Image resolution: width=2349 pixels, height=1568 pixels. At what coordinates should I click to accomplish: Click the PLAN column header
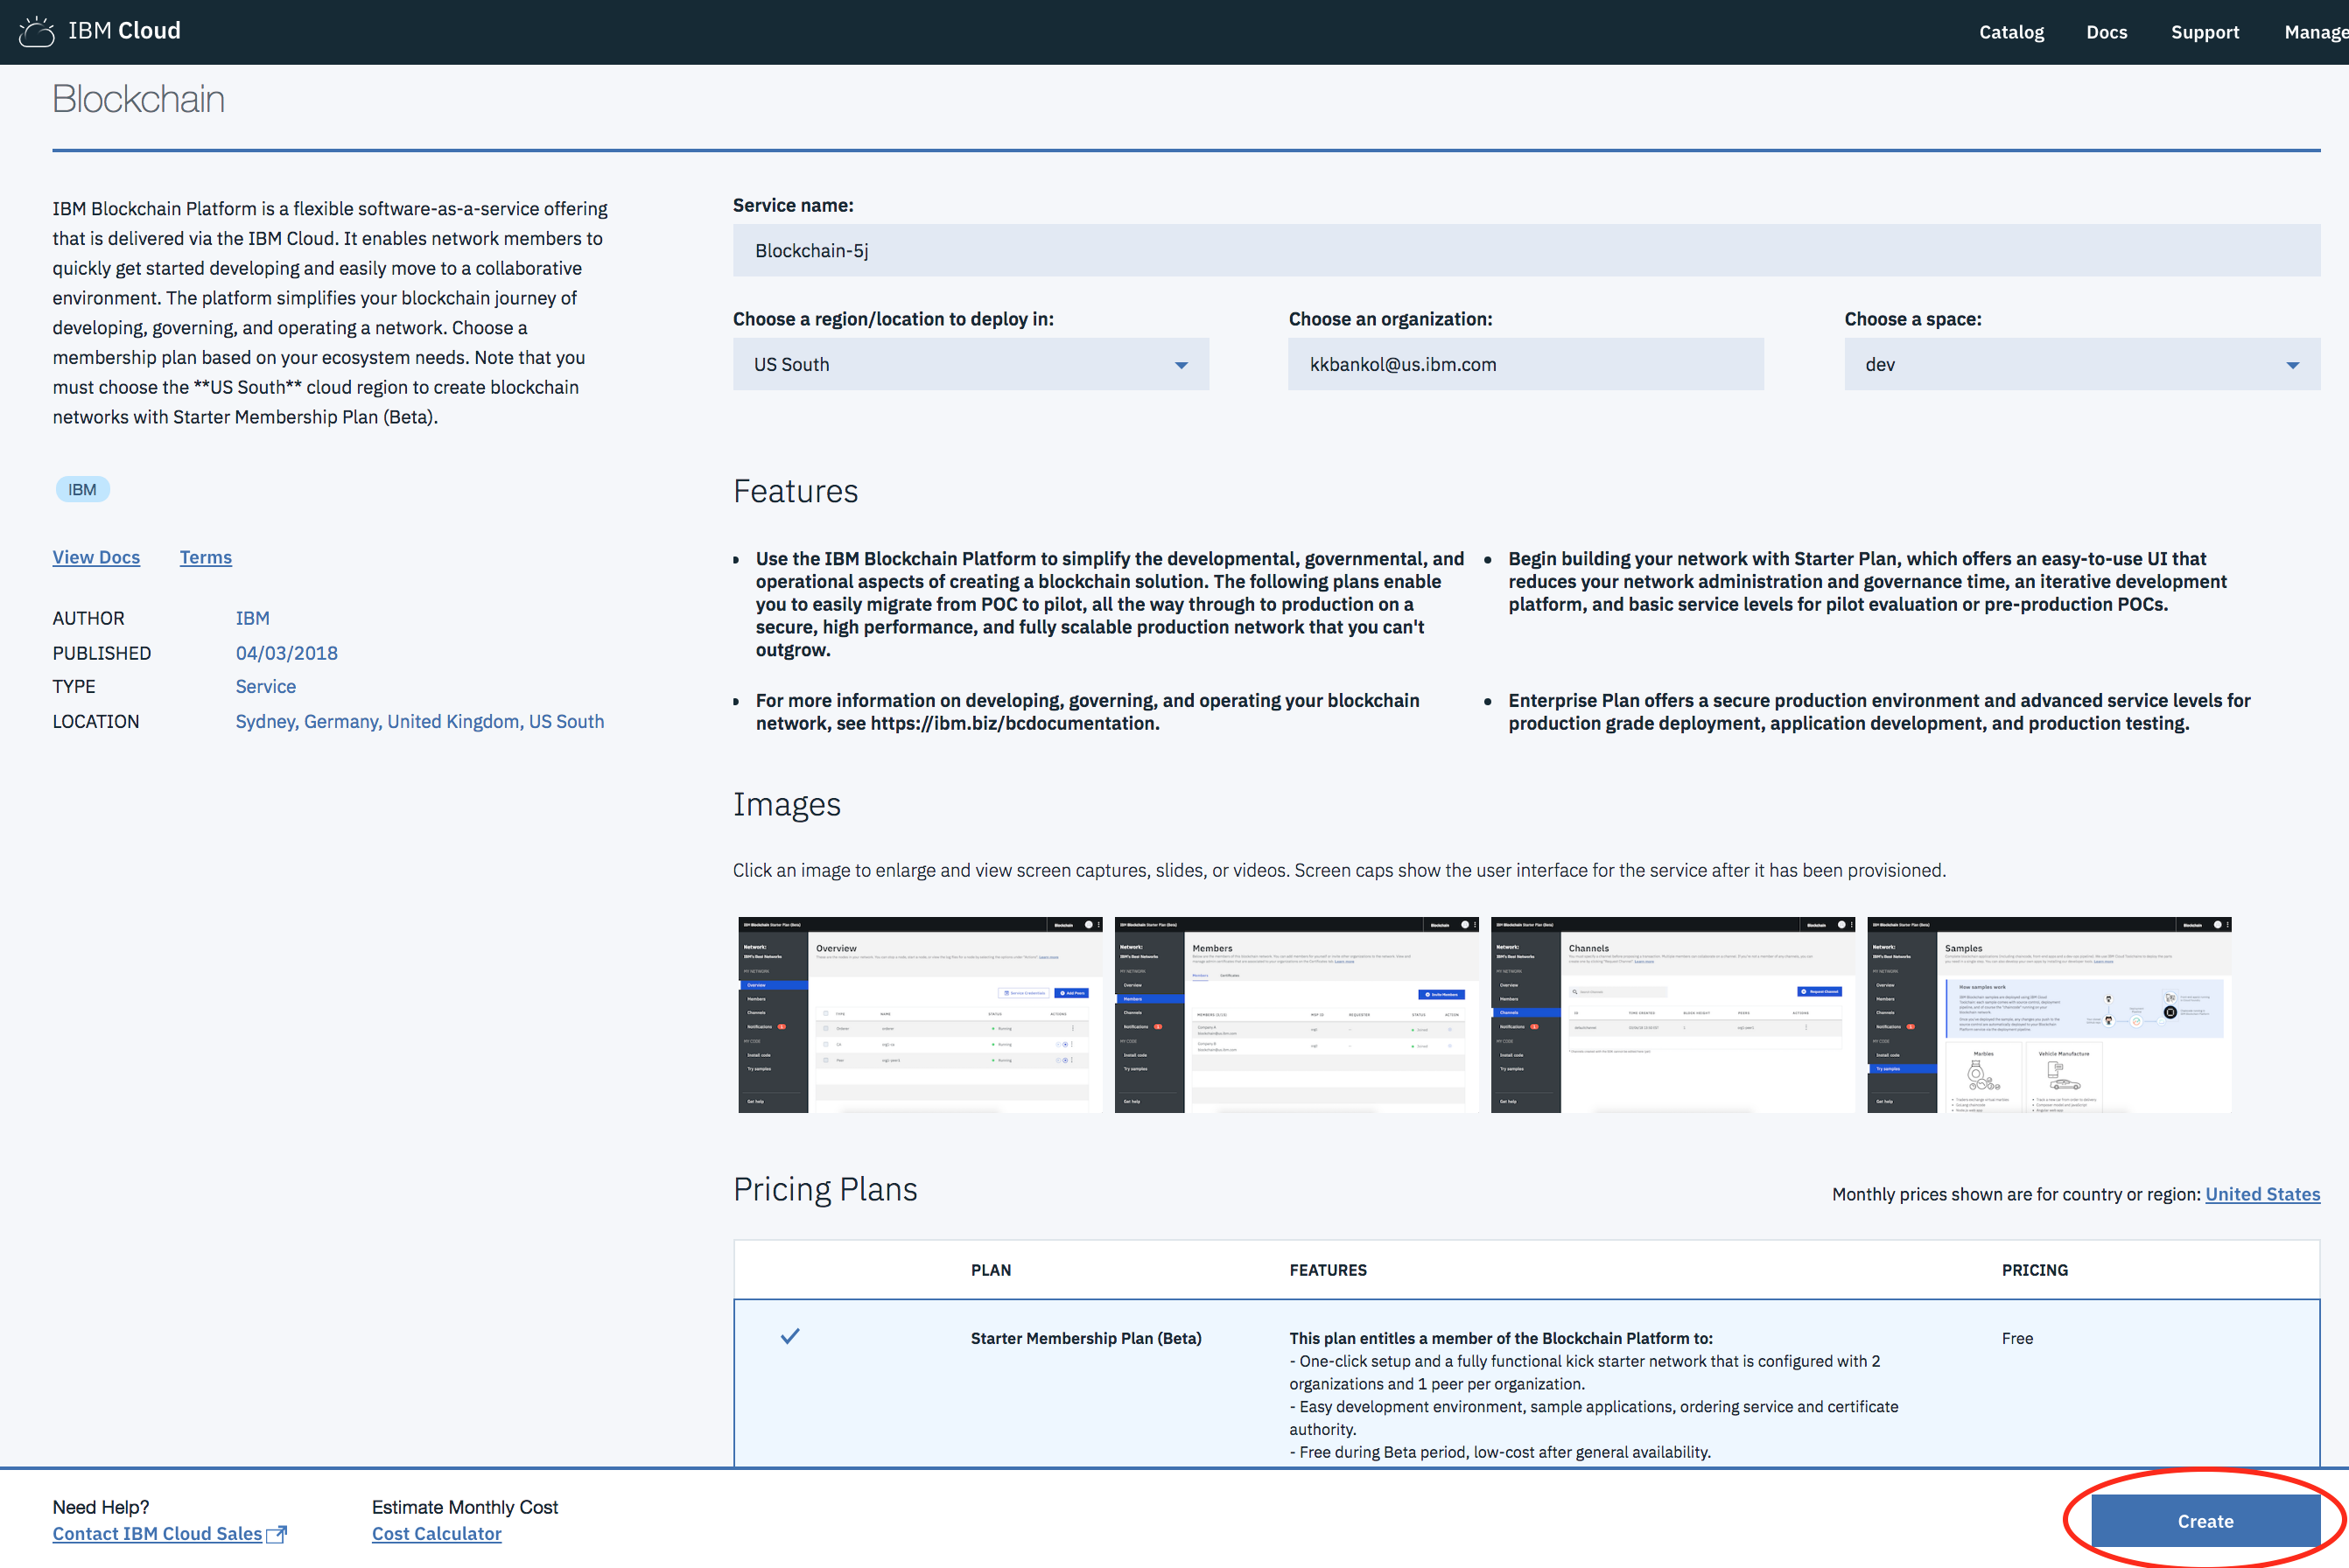tap(991, 1270)
